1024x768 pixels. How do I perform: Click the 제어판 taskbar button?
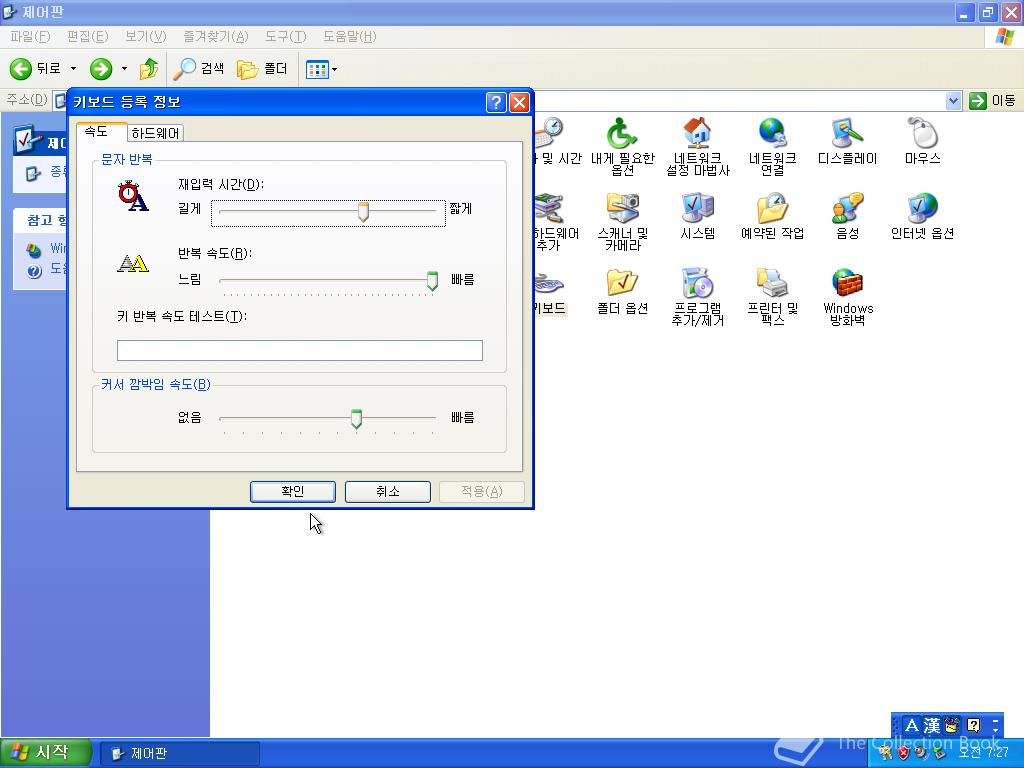pos(180,754)
